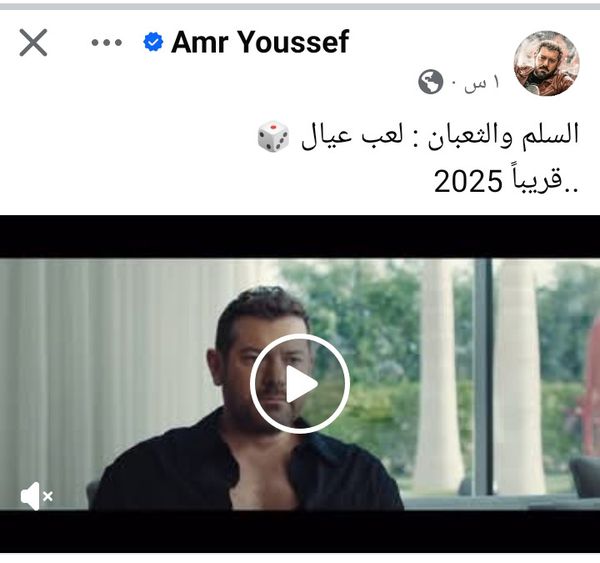Click the '2025' number in the caption
The width and height of the screenshot is (600, 563).
468,181
